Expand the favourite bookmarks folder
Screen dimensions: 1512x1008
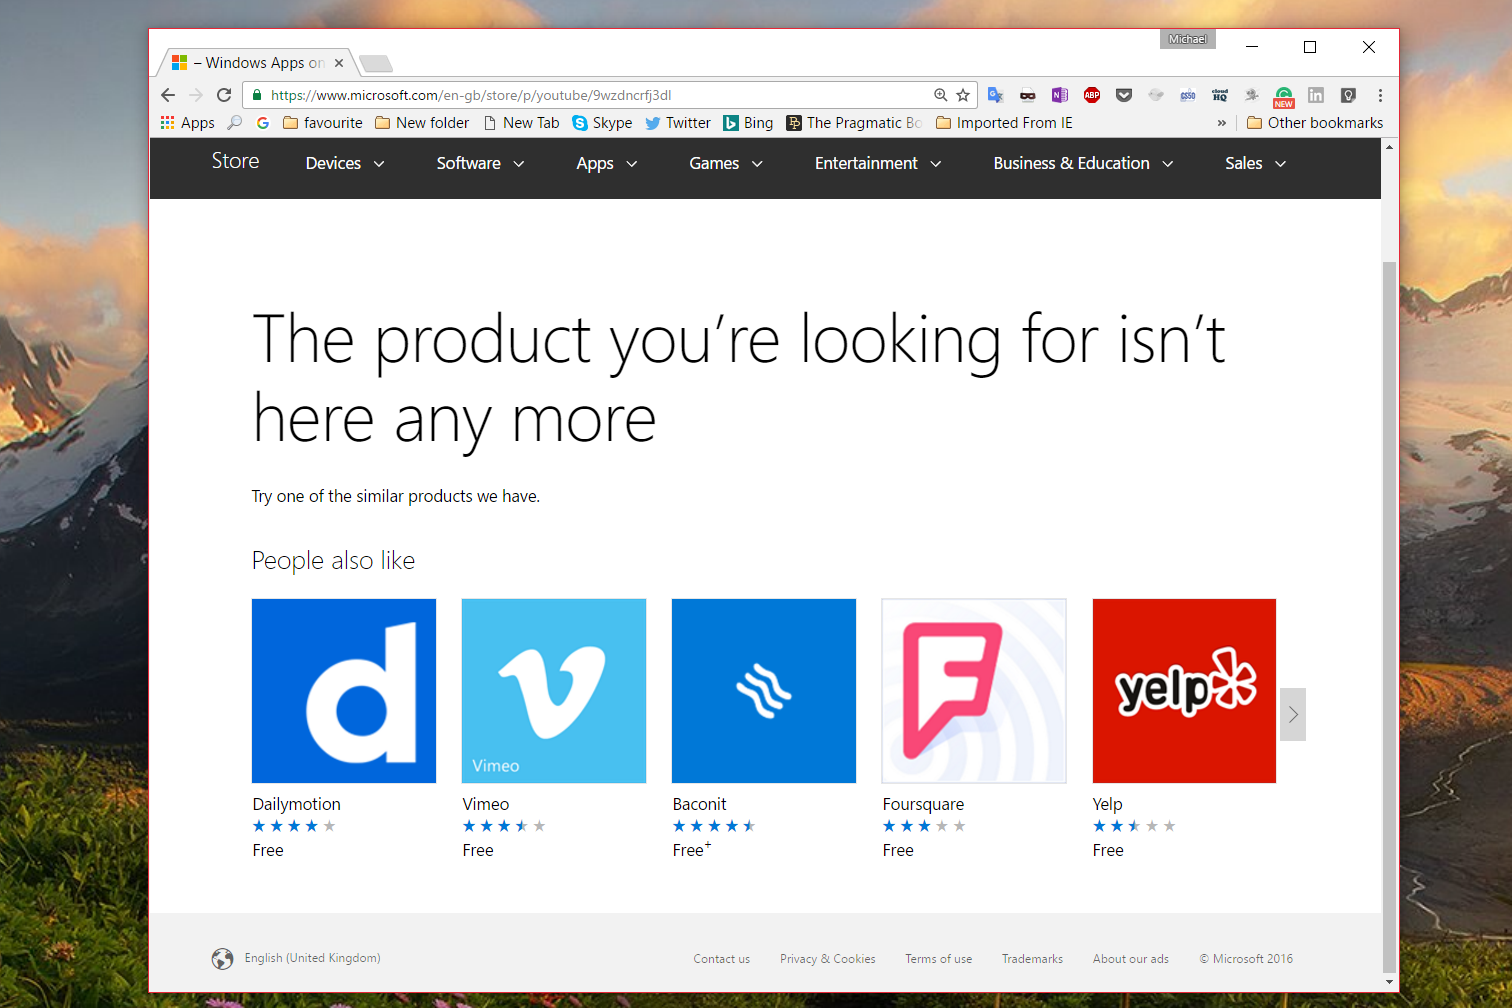point(323,123)
